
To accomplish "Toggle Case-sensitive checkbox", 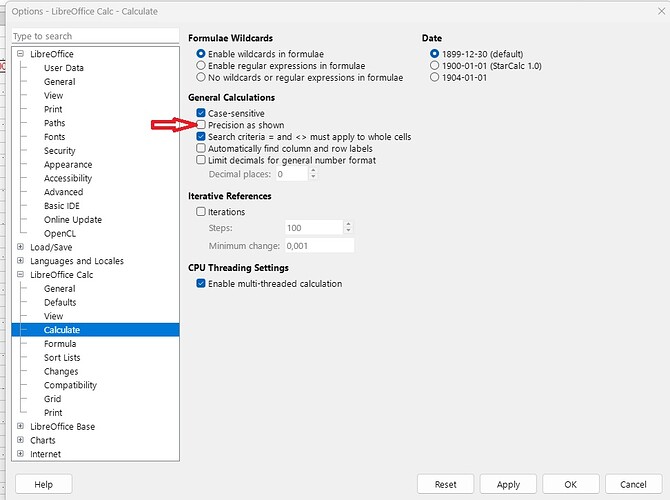I will (x=201, y=113).
